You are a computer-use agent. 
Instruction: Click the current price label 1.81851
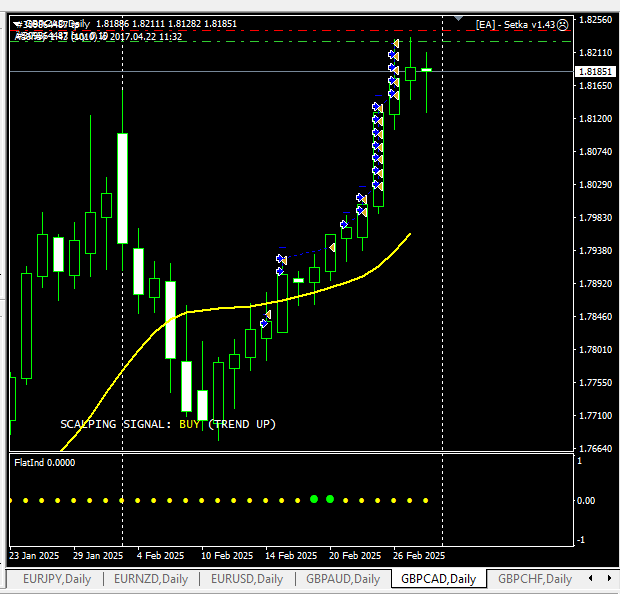[x=595, y=72]
